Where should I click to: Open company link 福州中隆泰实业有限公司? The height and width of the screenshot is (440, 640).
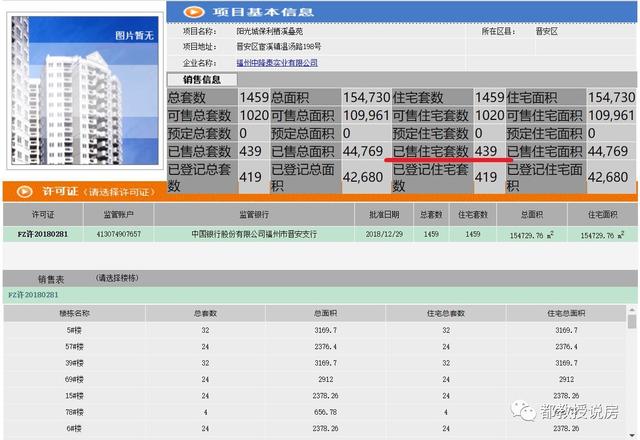pyautogui.click(x=277, y=63)
